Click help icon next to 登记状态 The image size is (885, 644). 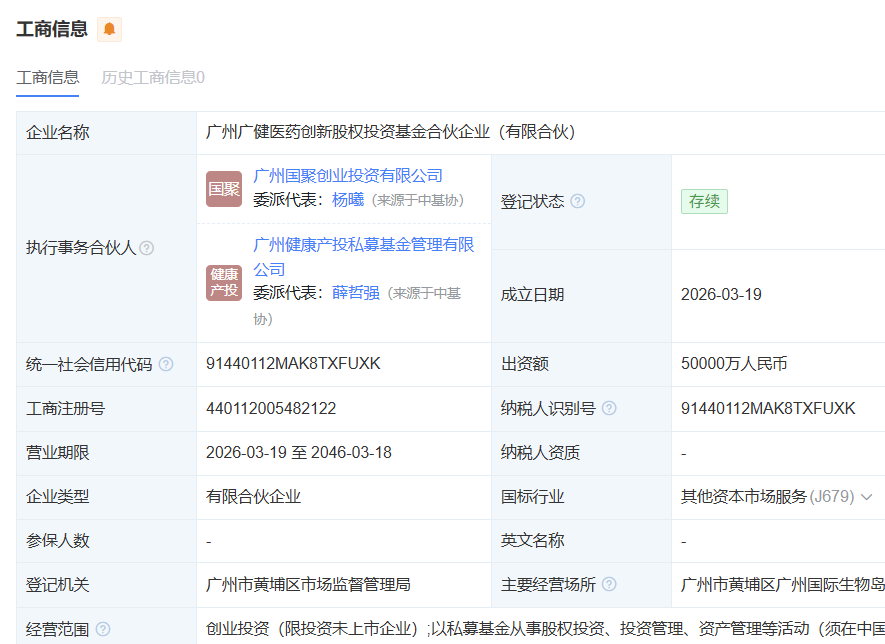[x=577, y=201]
